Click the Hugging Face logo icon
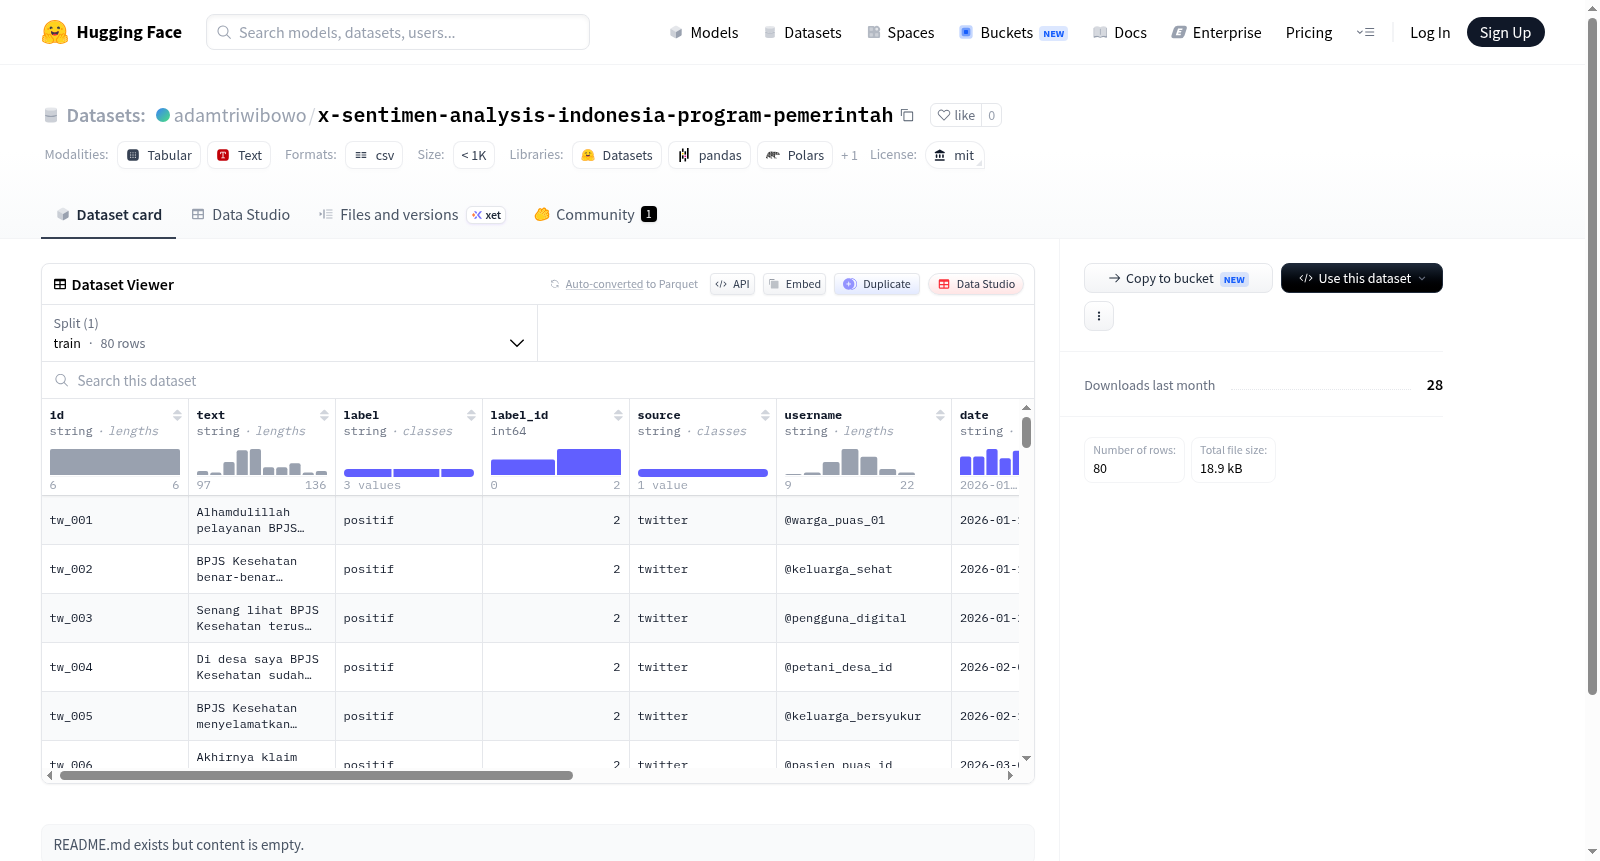The image size is (1600, 861). 55,32
